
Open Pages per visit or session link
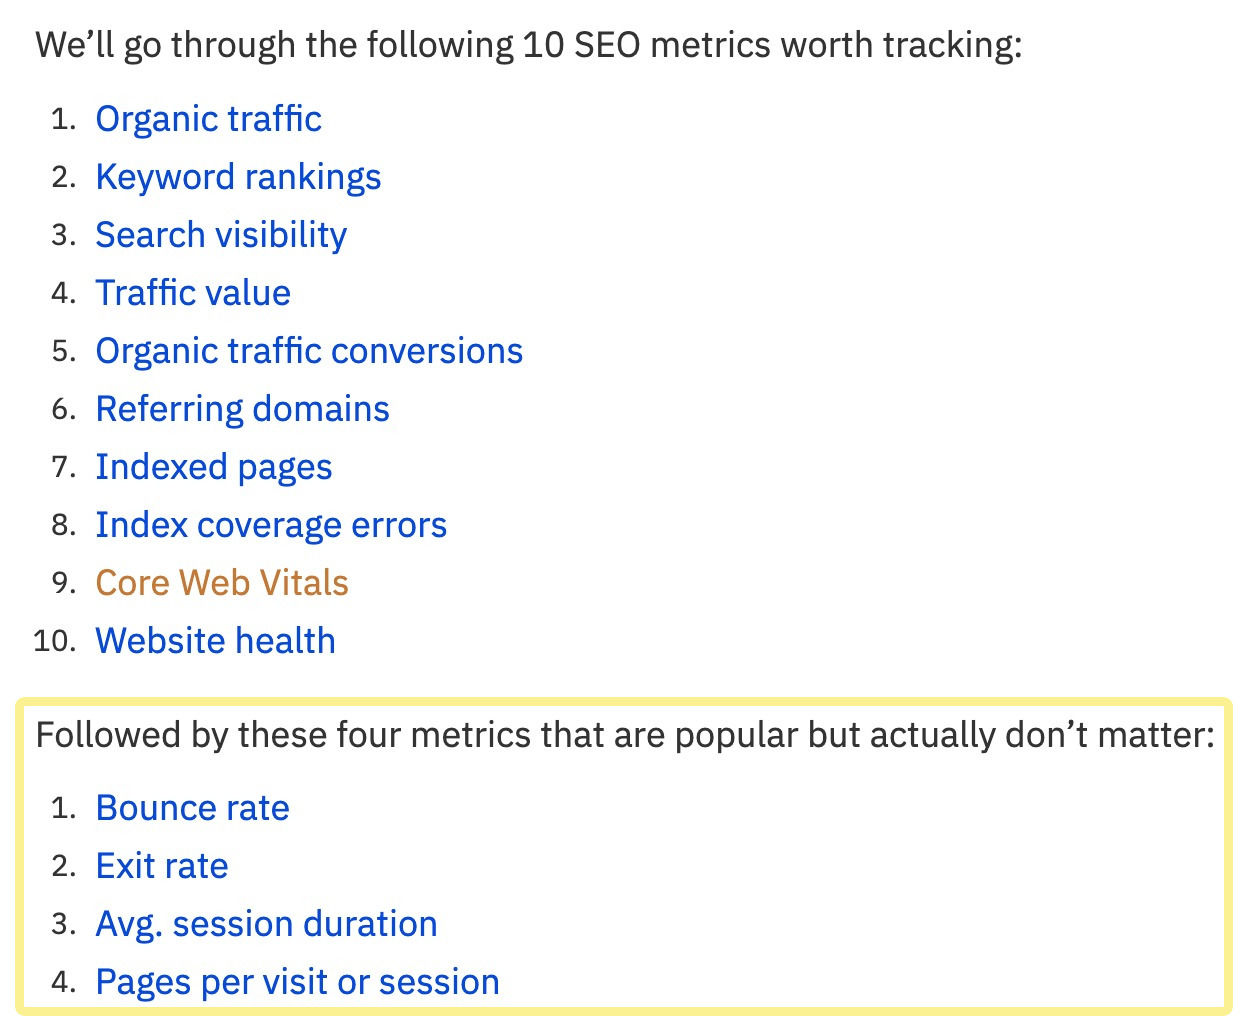pos(297,982)
